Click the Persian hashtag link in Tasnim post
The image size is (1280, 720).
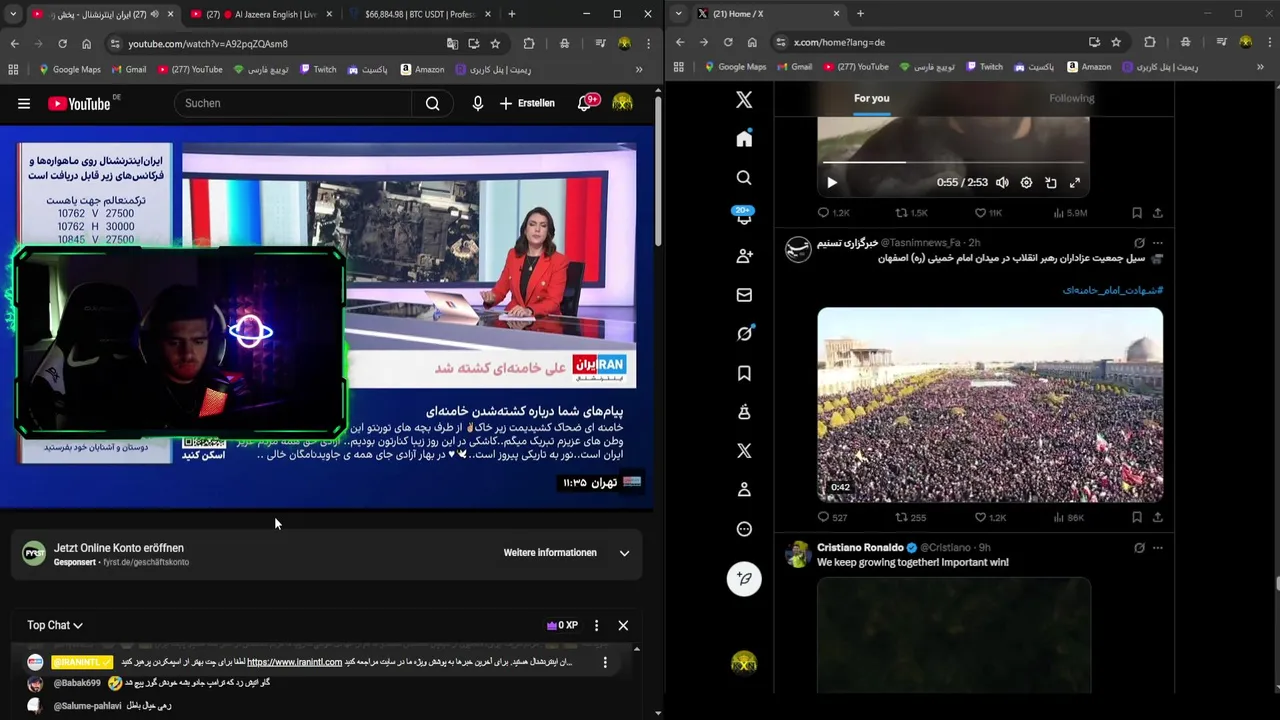(1113, 290)
